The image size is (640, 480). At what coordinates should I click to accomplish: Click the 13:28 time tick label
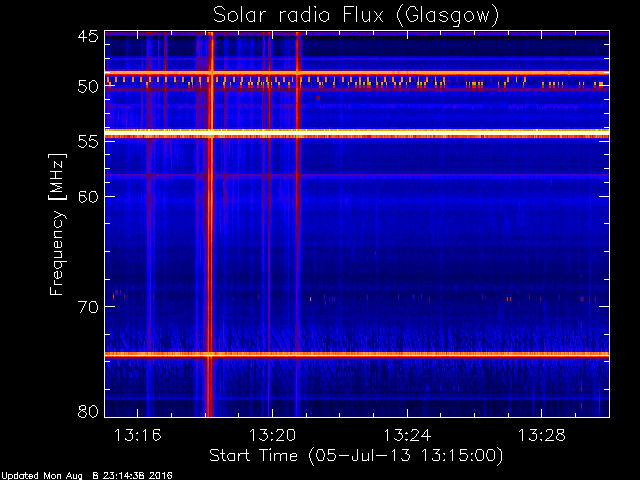tap(542, 435)
